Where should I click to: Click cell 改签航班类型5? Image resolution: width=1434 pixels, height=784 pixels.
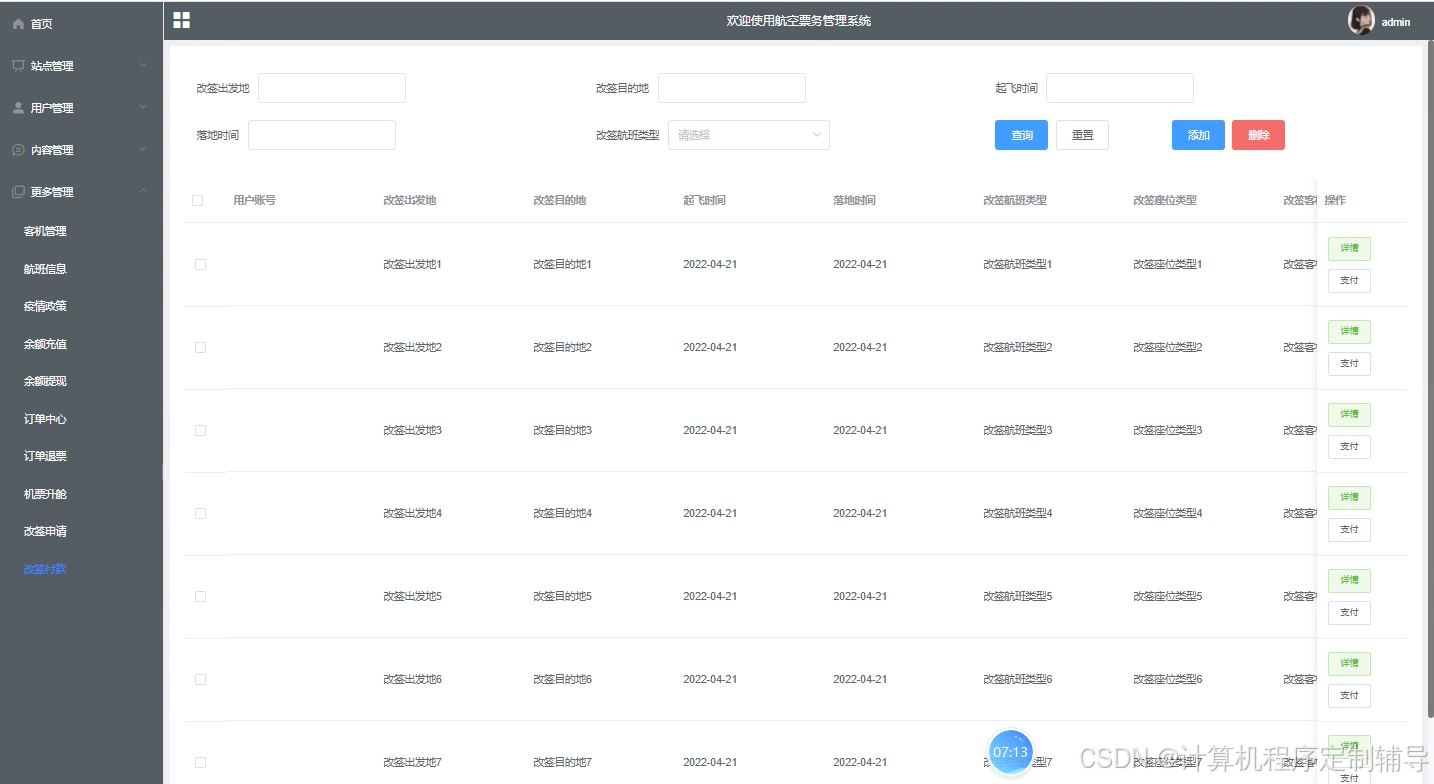pos(1018,596)
